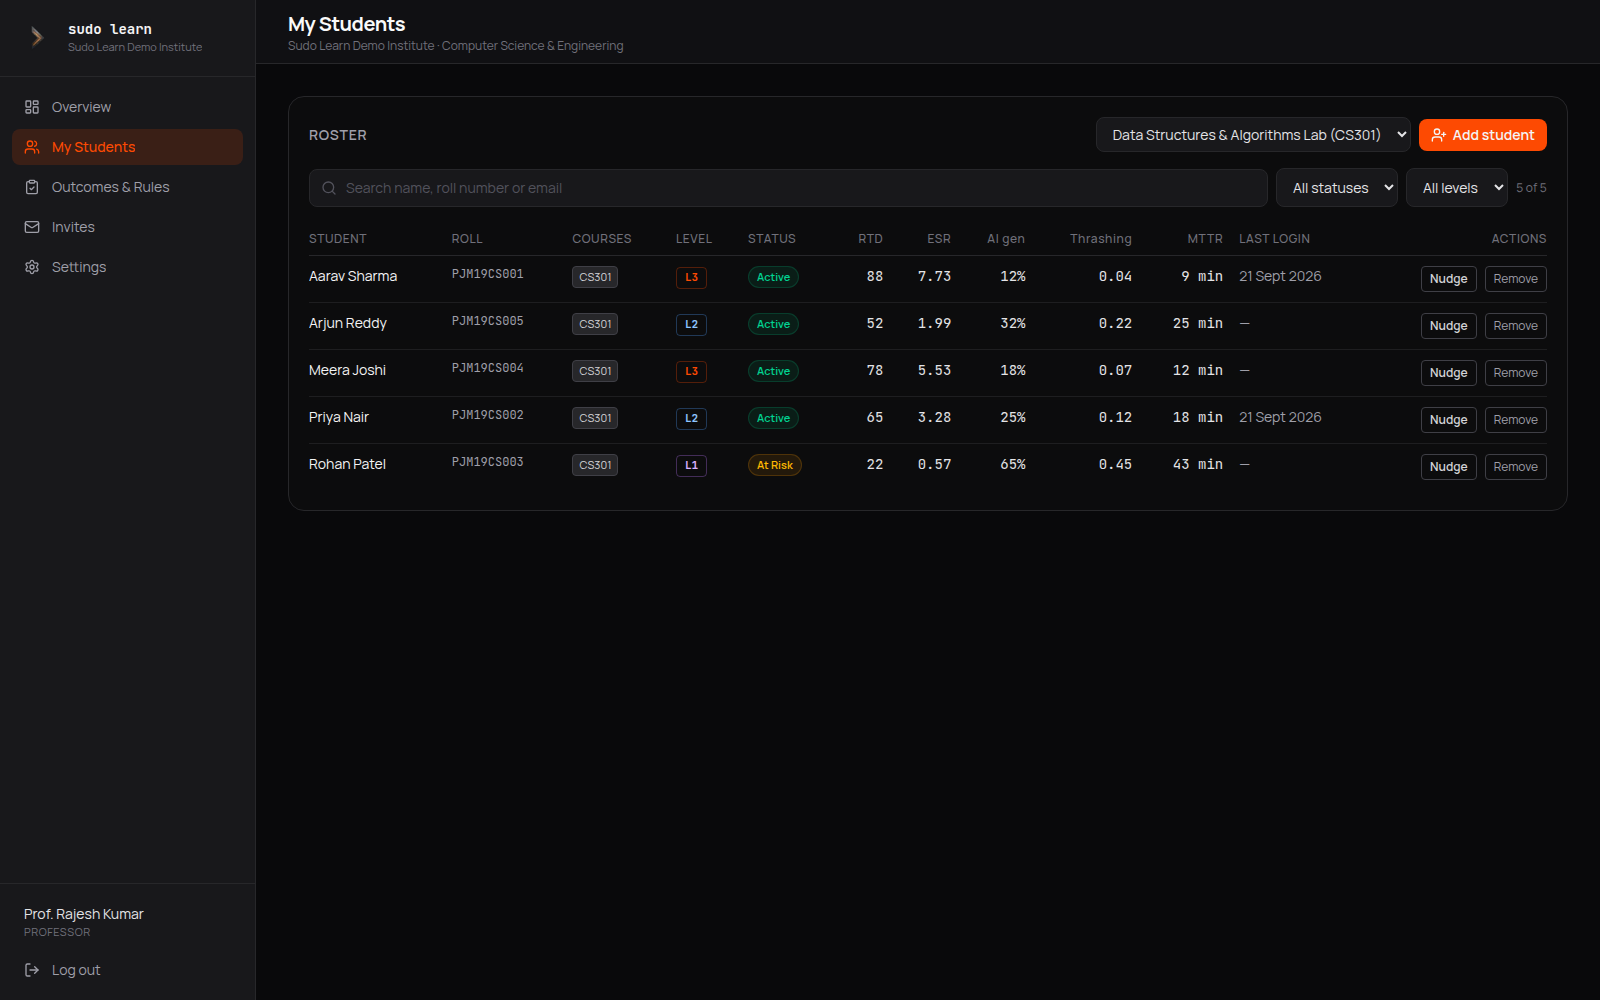Remove Meera Joshi from roster
The height and width of the screenshot is (1000, 1600).
pyautogui.click(x=1515, y=373)
